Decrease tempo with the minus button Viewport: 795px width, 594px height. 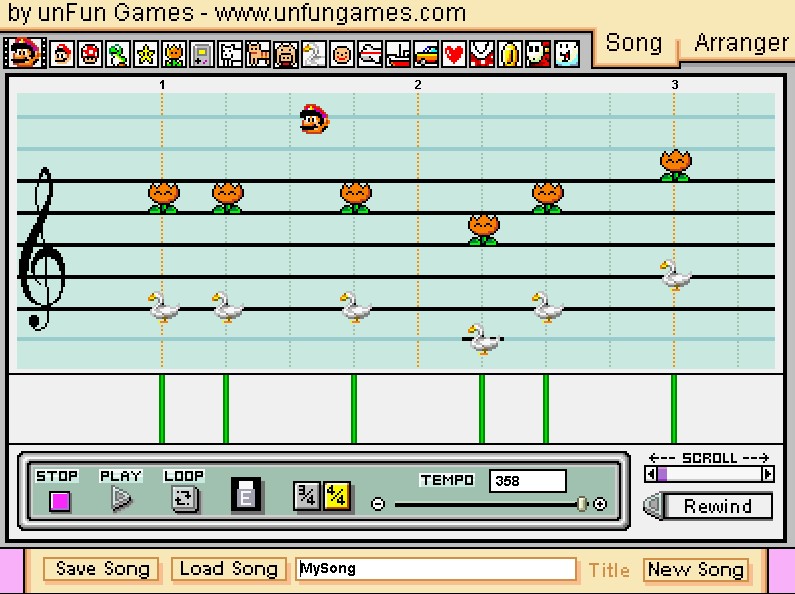(x=378, y=504)
